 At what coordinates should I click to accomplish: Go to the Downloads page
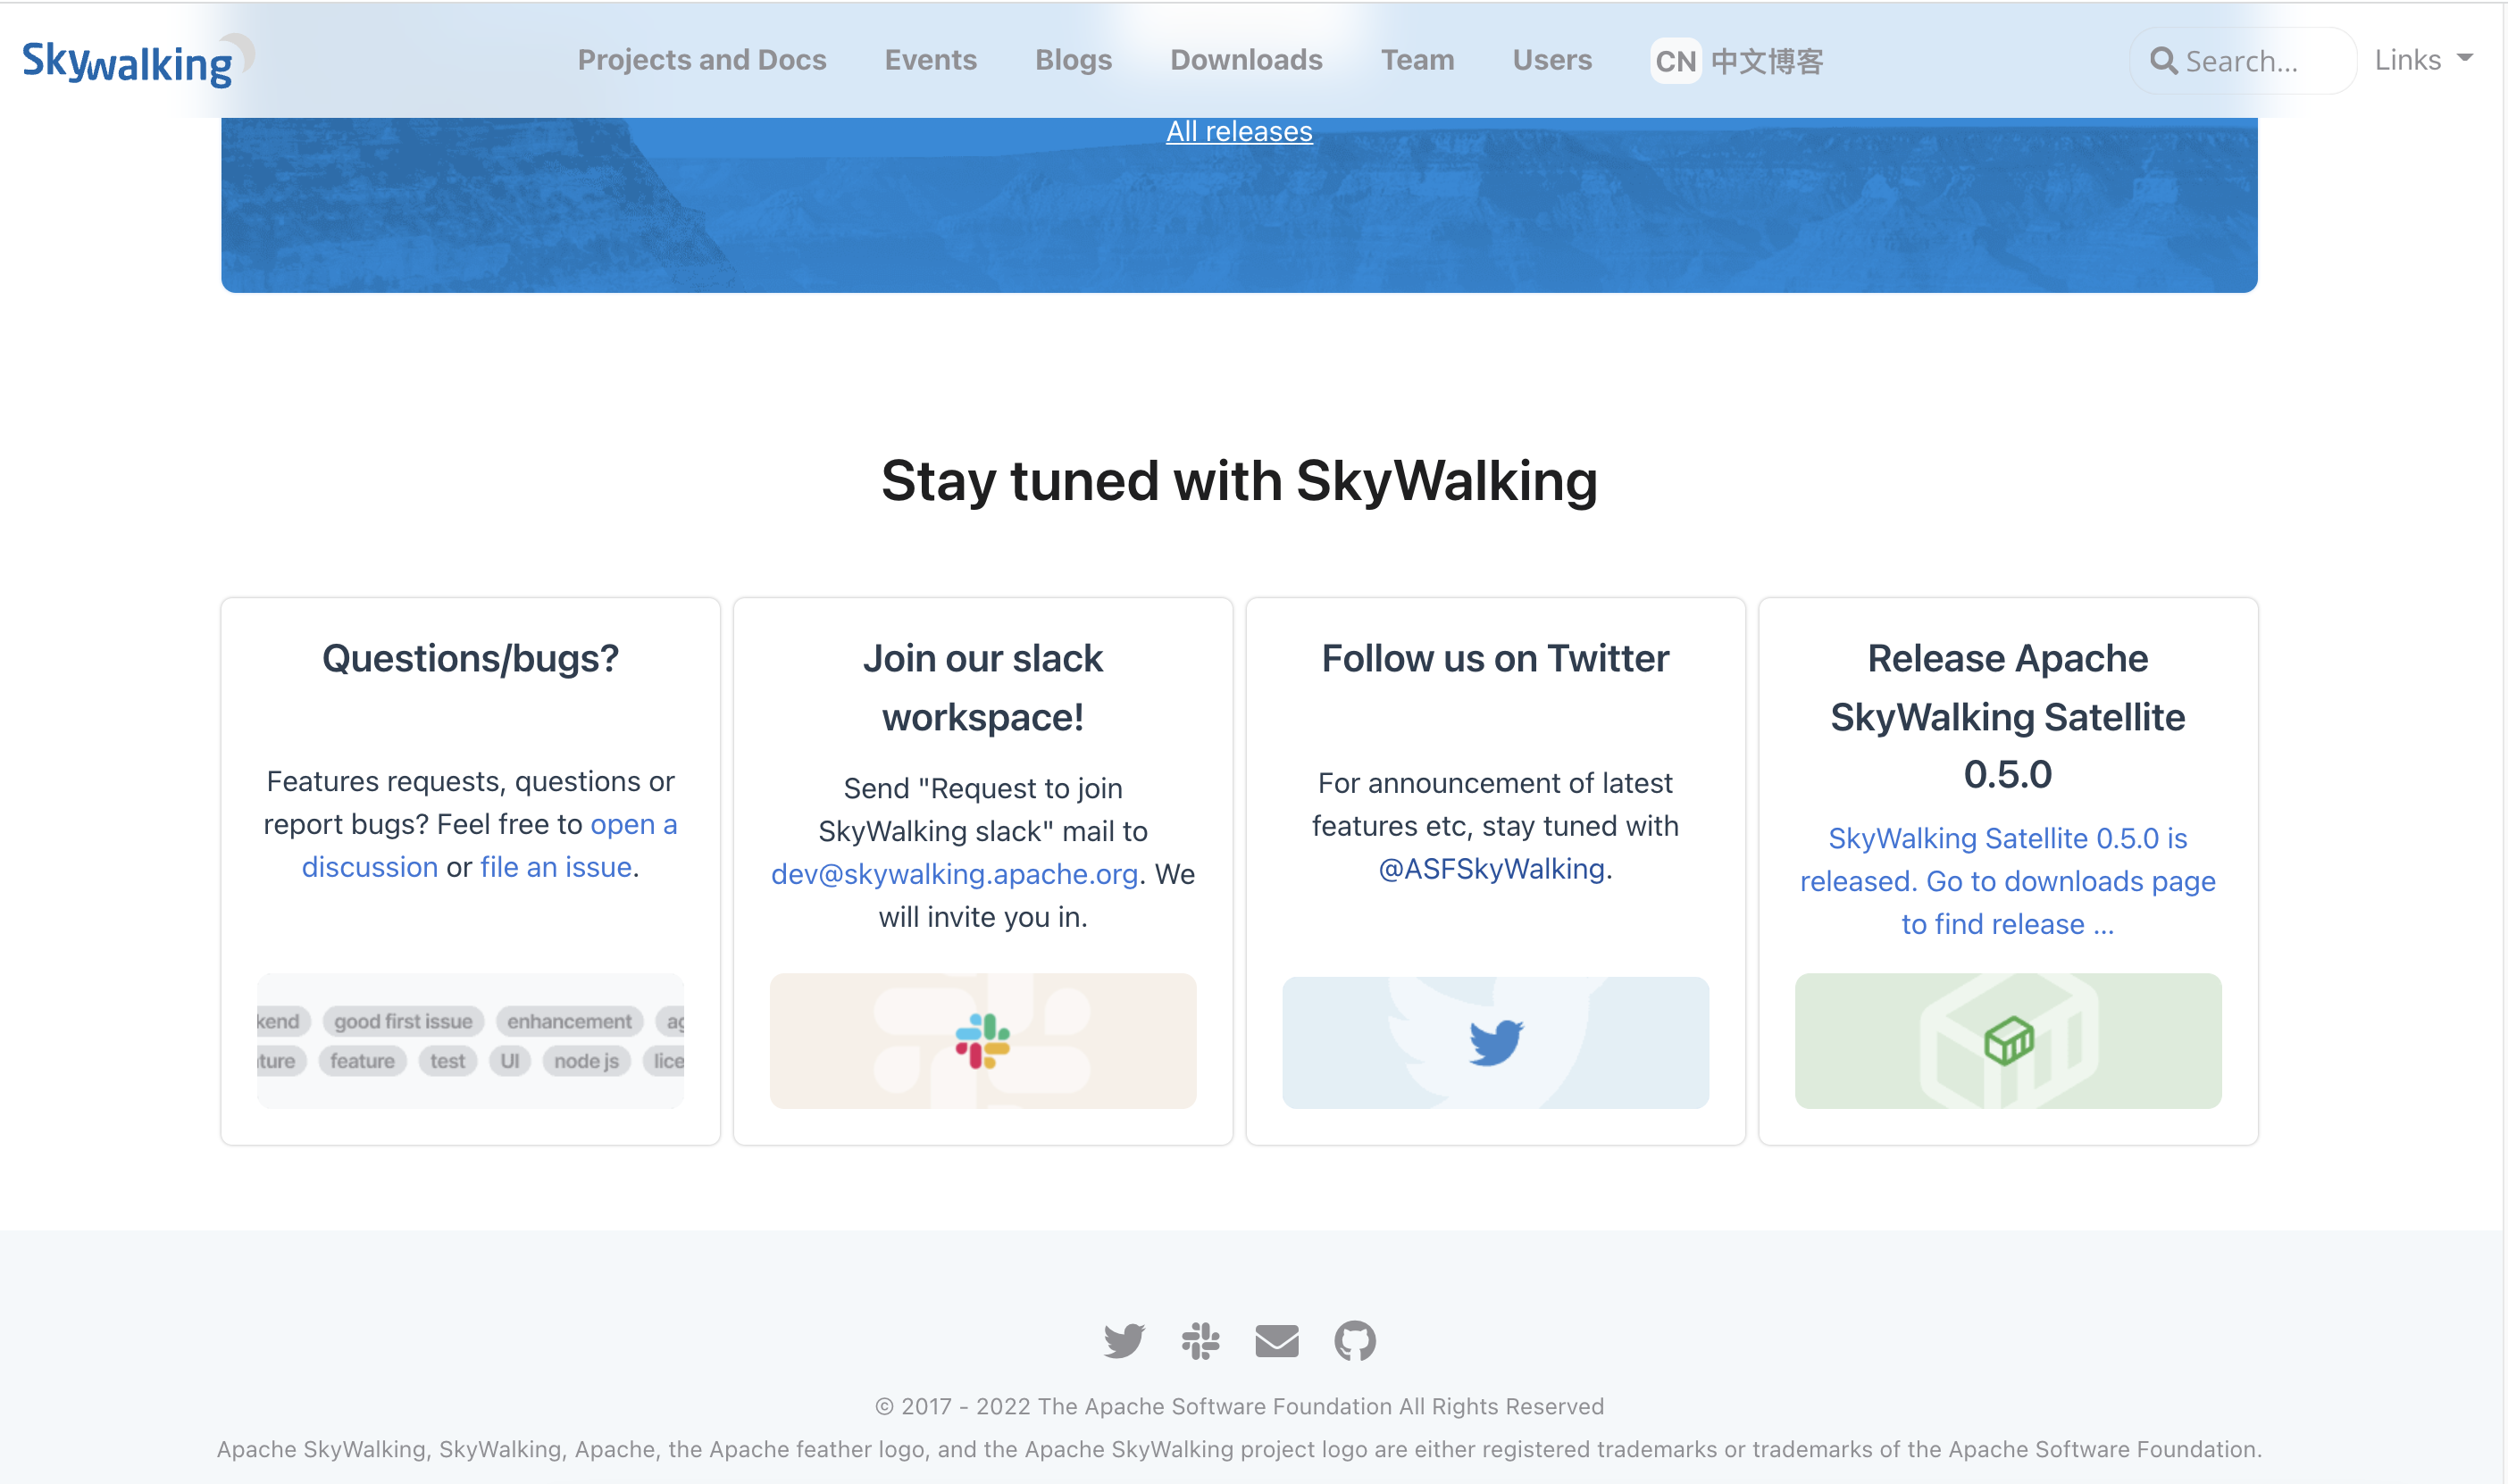point(1246,60)
